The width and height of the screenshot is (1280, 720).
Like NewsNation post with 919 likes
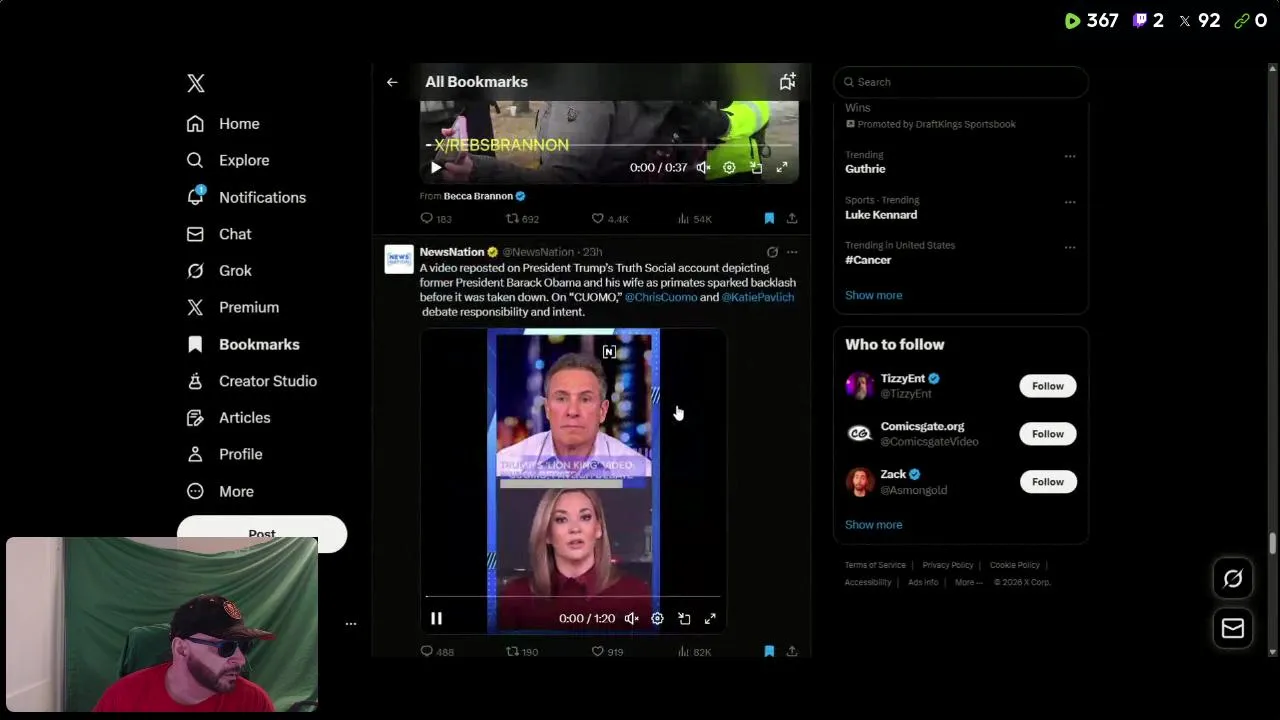[607, 651]
